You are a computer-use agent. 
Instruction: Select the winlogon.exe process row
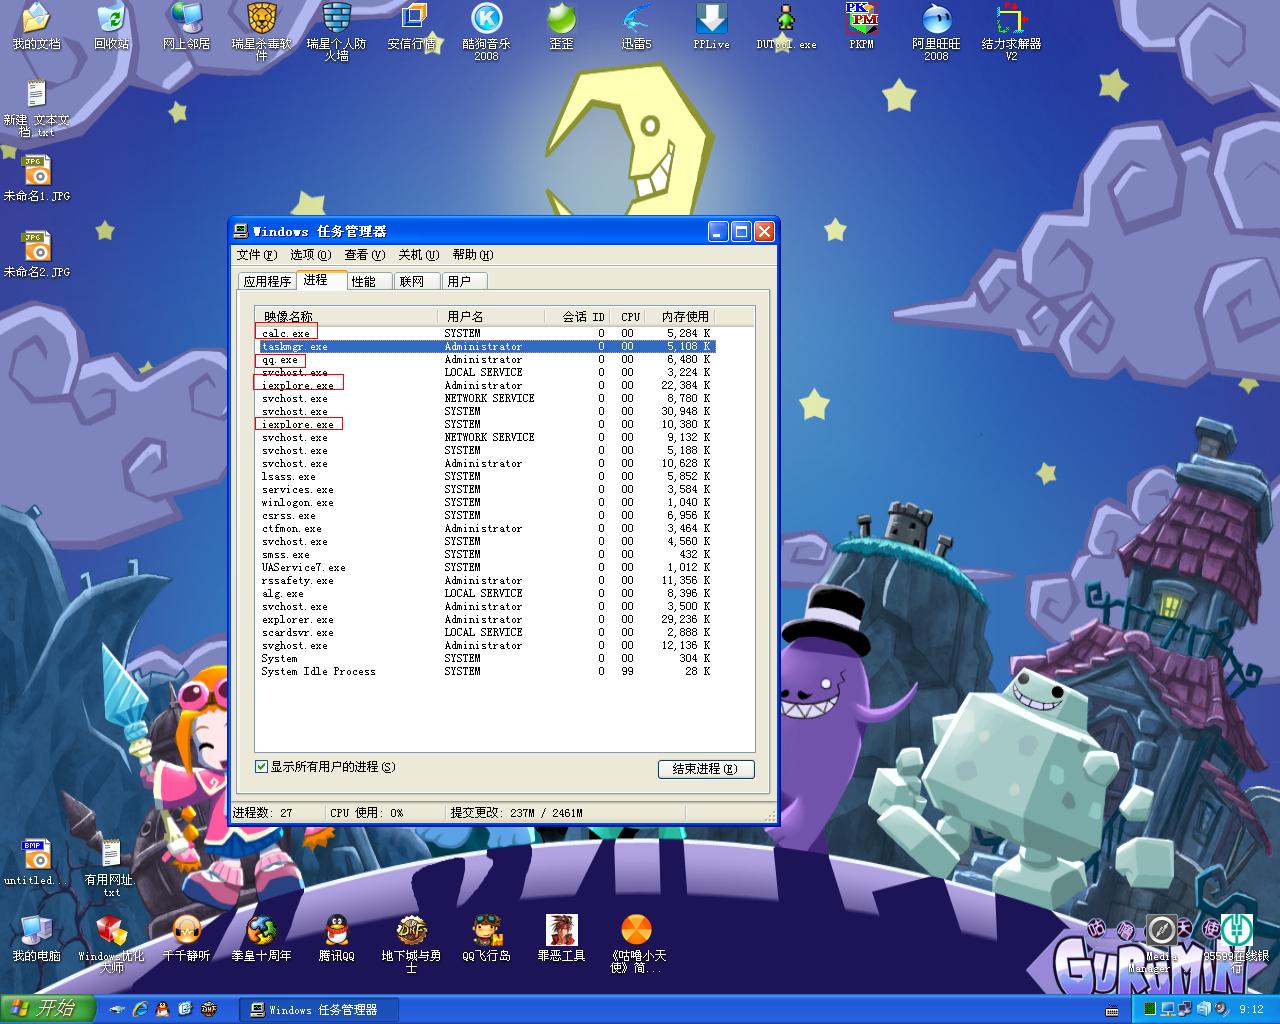coord(486,502)
